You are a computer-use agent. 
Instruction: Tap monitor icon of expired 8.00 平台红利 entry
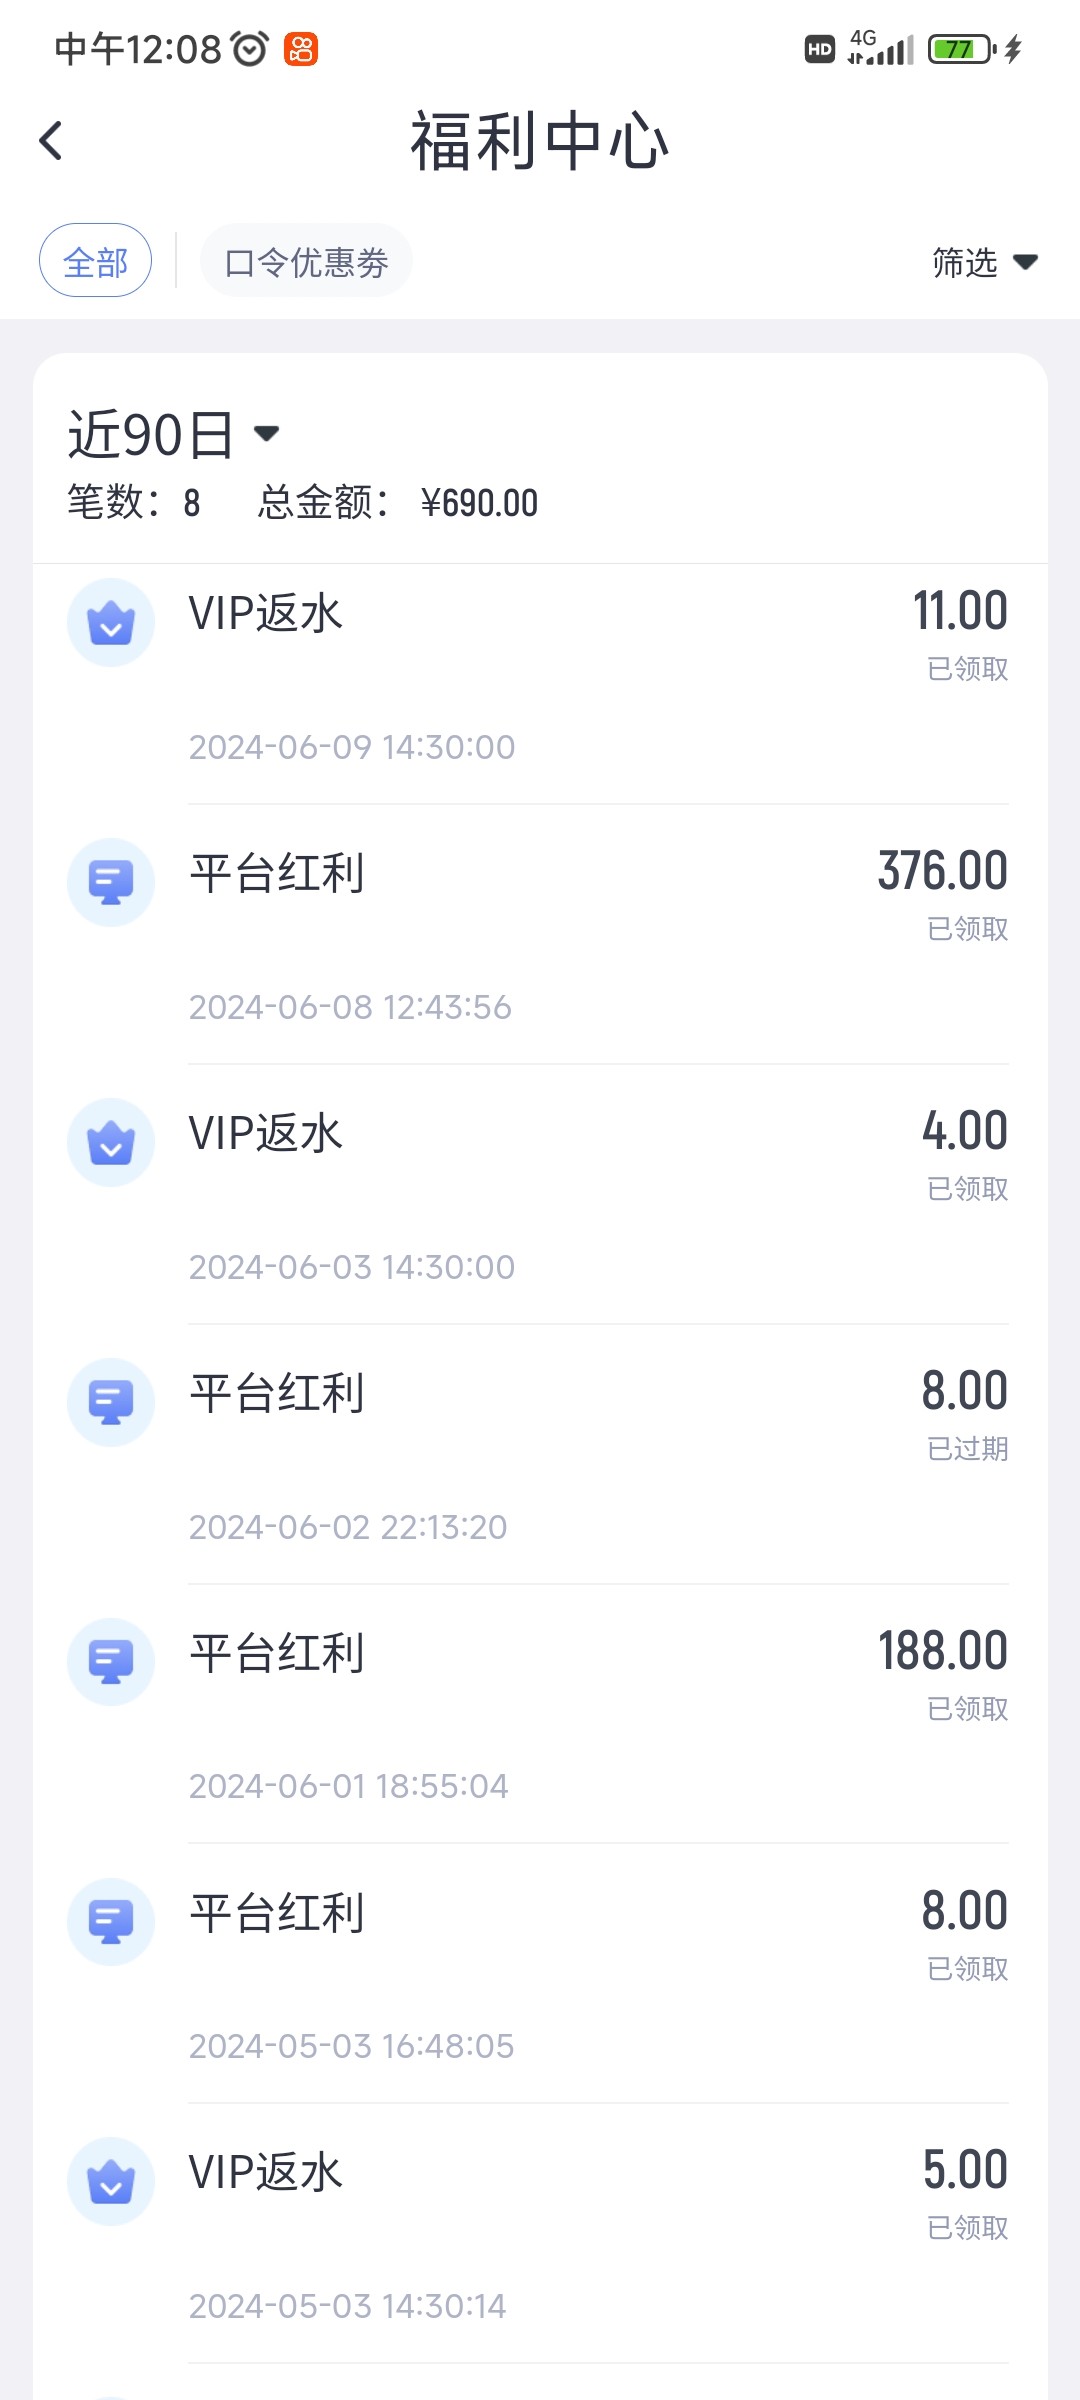pos(111,1402)
